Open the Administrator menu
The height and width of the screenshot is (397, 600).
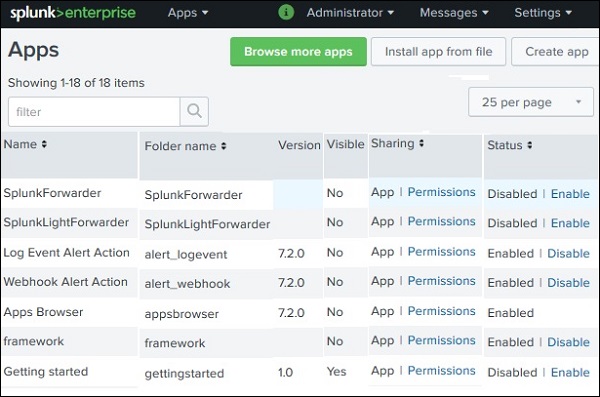click(x=350, y=13)
